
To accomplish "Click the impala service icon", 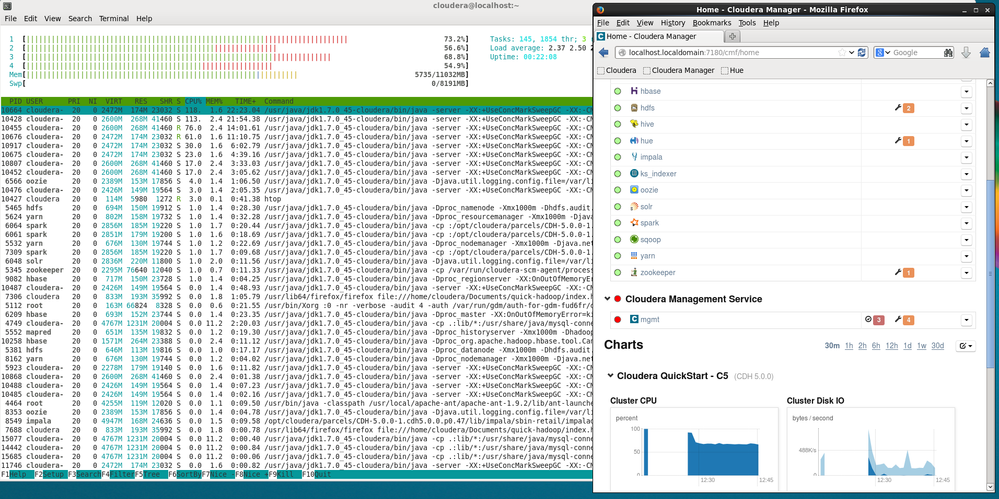I will tap(634, 157).
